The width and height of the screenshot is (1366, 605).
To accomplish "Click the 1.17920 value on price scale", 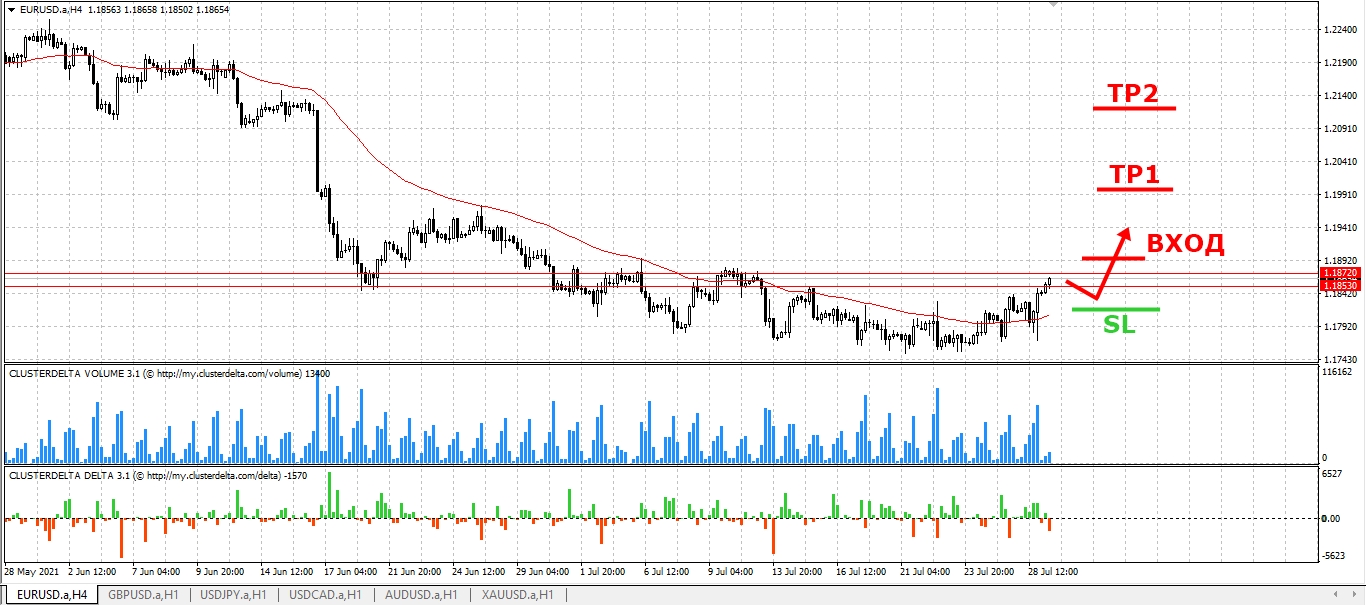I will point(1339,326).
